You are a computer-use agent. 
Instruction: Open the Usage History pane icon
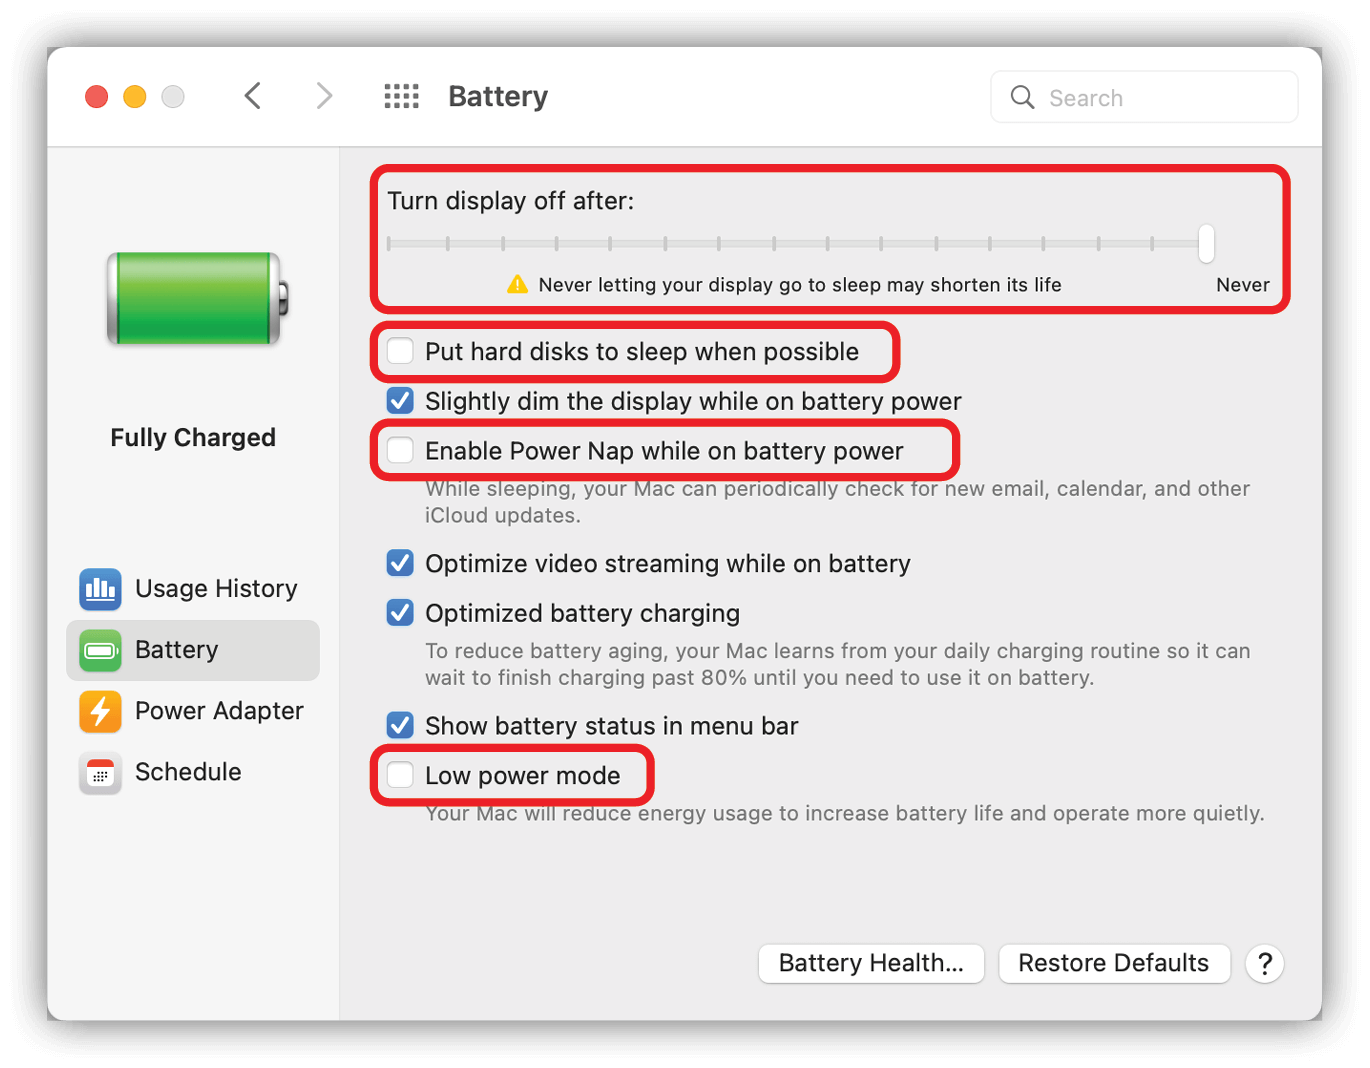coord(100,589)
